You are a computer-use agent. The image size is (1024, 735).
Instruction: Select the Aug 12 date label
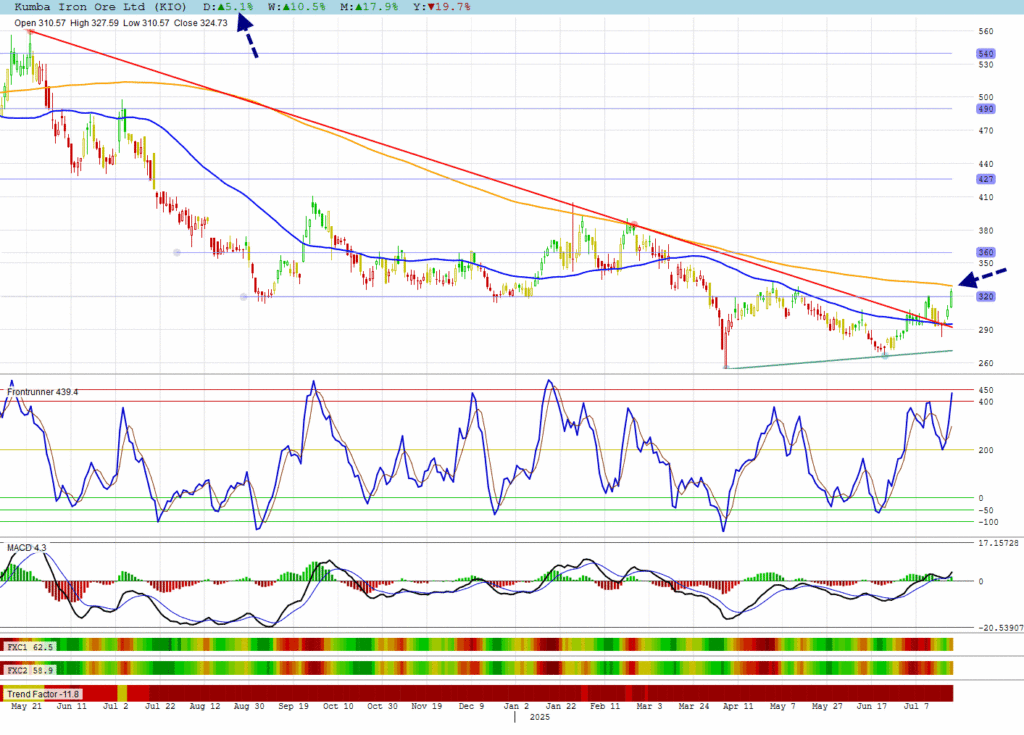pos(204,706)
